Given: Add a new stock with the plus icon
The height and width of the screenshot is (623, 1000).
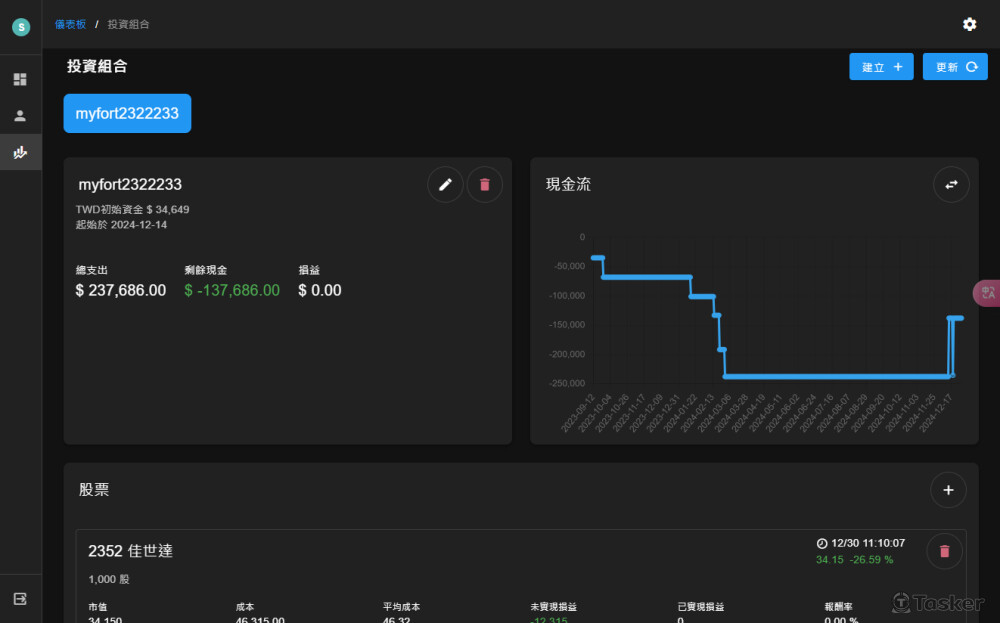Looking at the screenshot, I should (948, 490).
